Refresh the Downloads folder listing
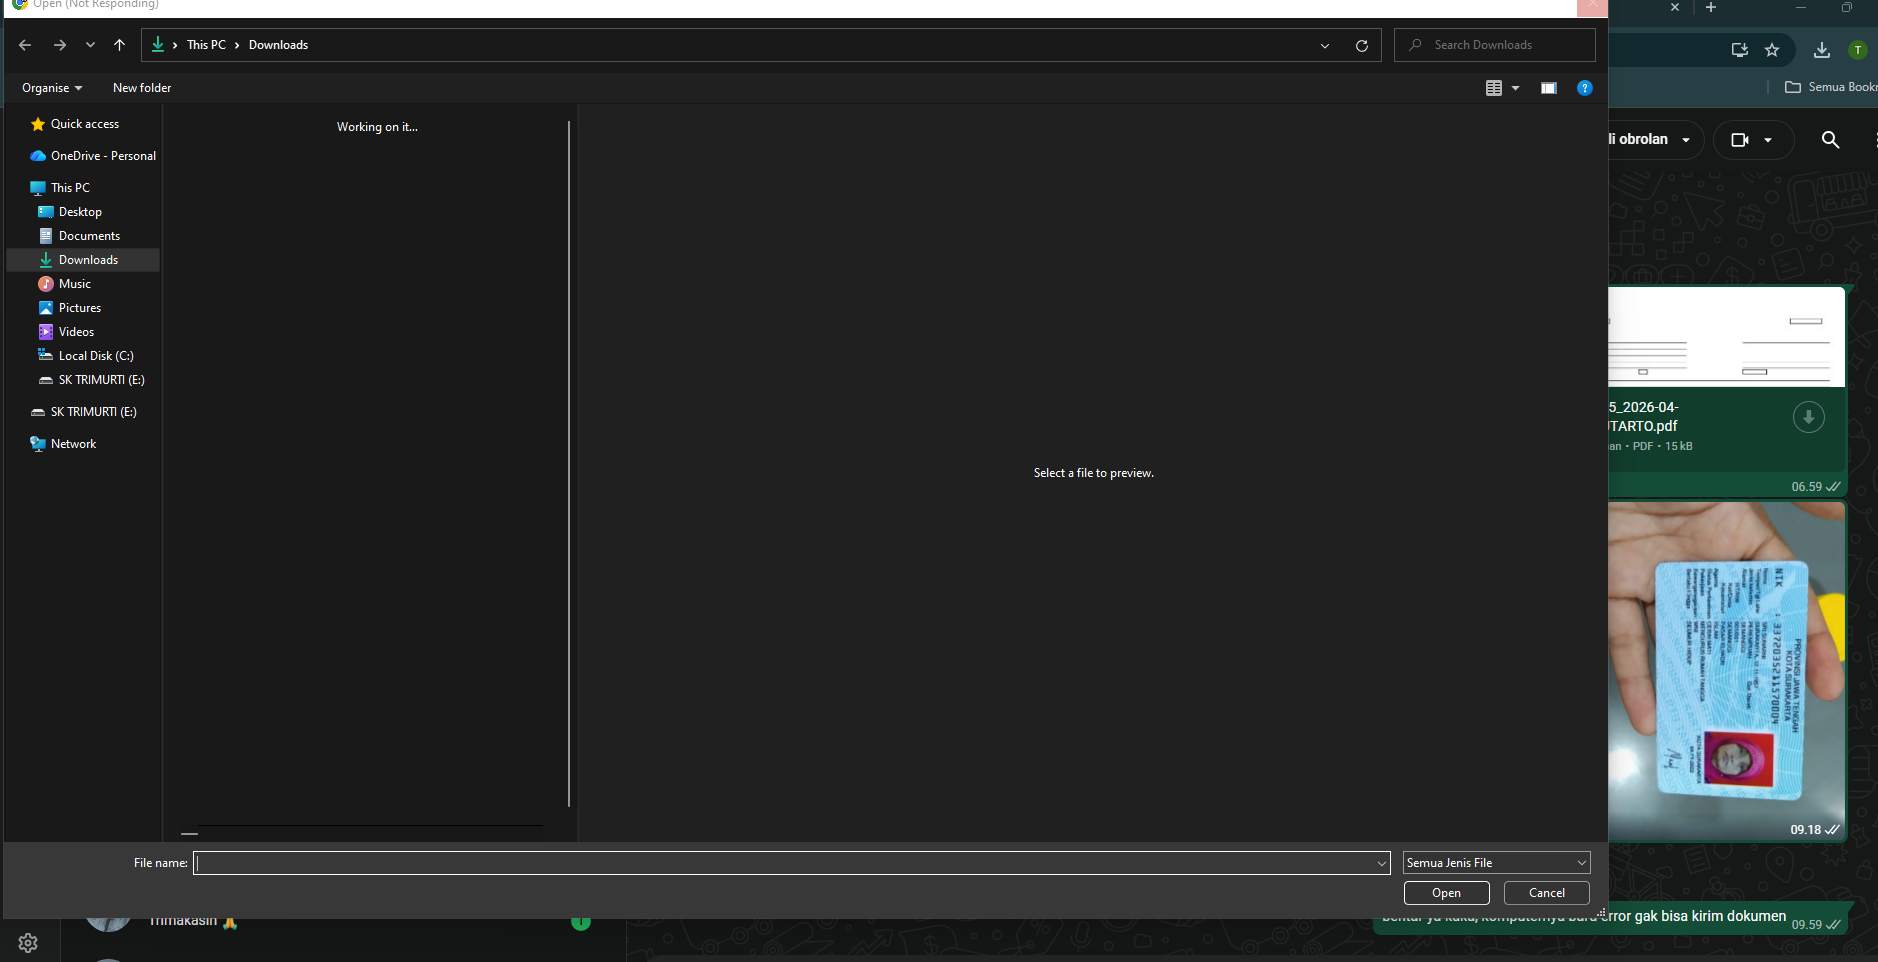Viewport: 1878px width, 962px height. 1361,45
